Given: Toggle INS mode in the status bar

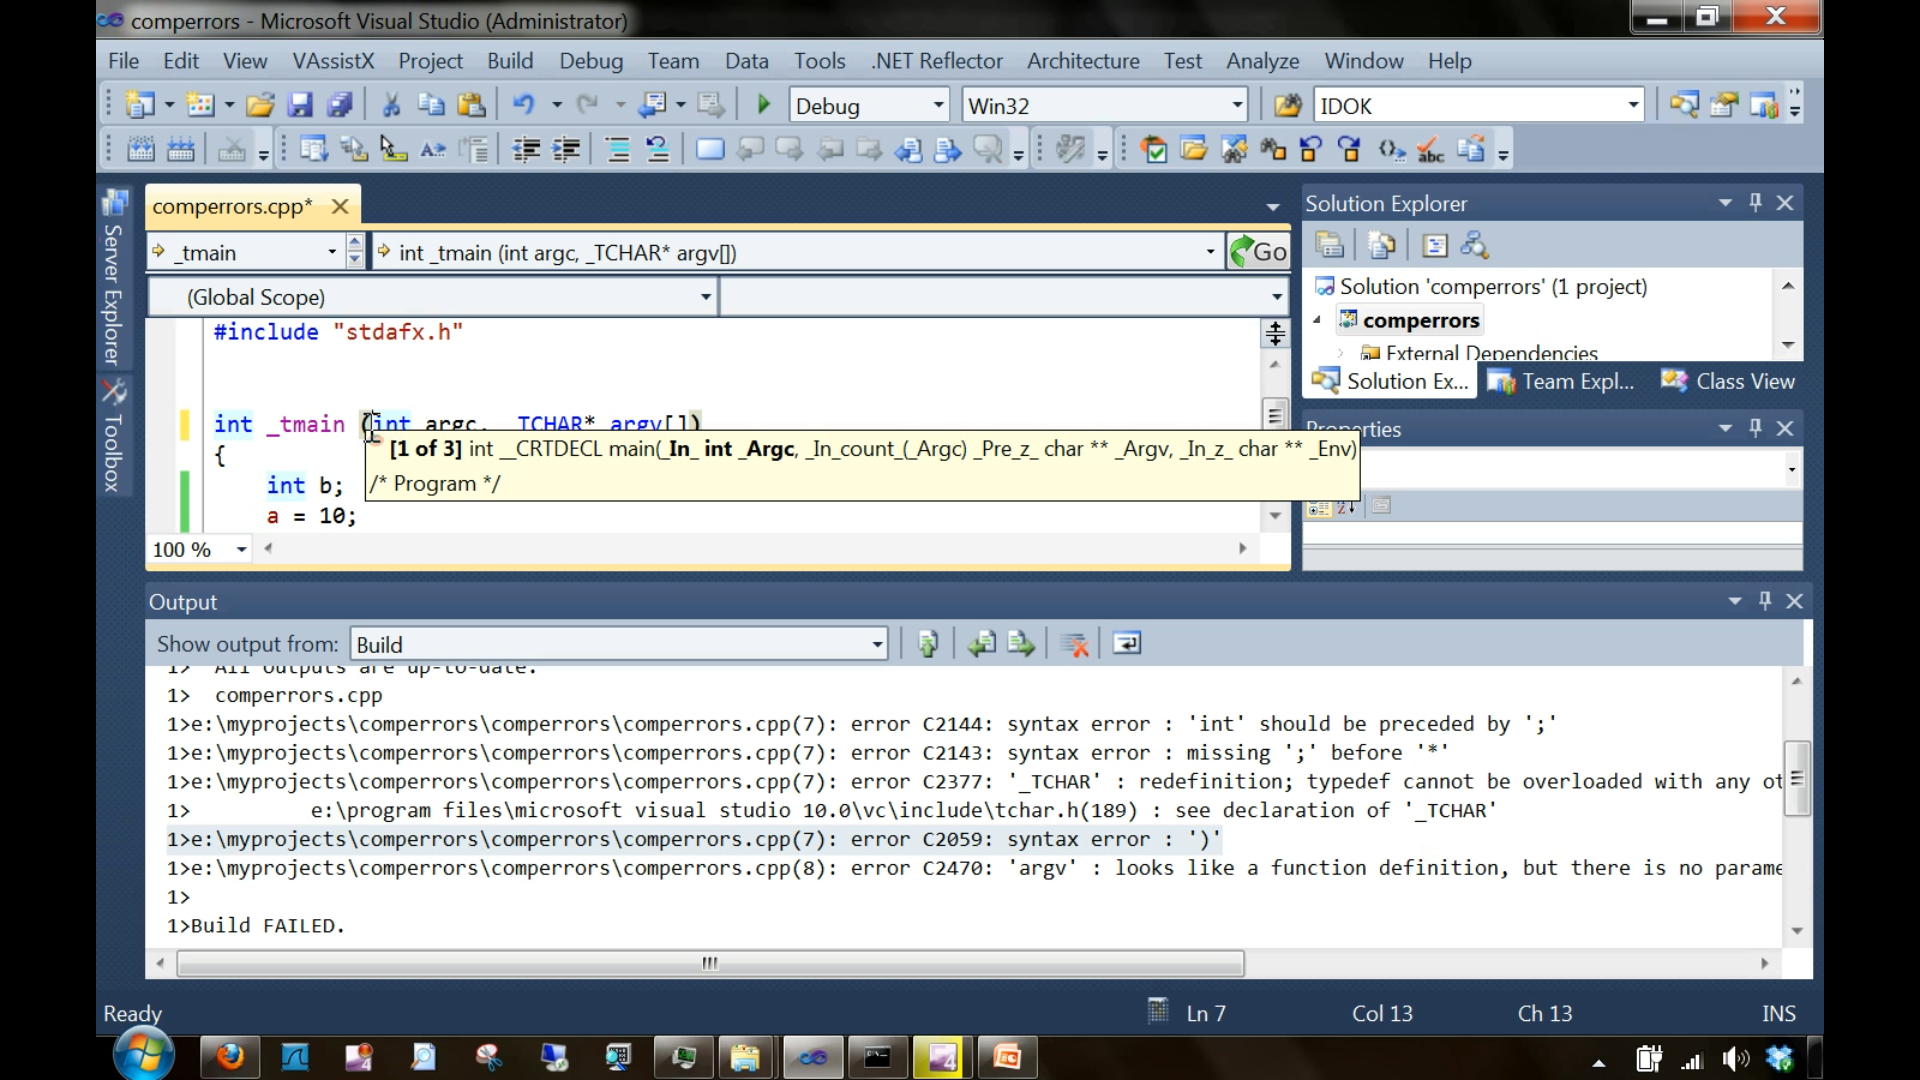Looking at the screenshot, I should coord(1778,1013).
